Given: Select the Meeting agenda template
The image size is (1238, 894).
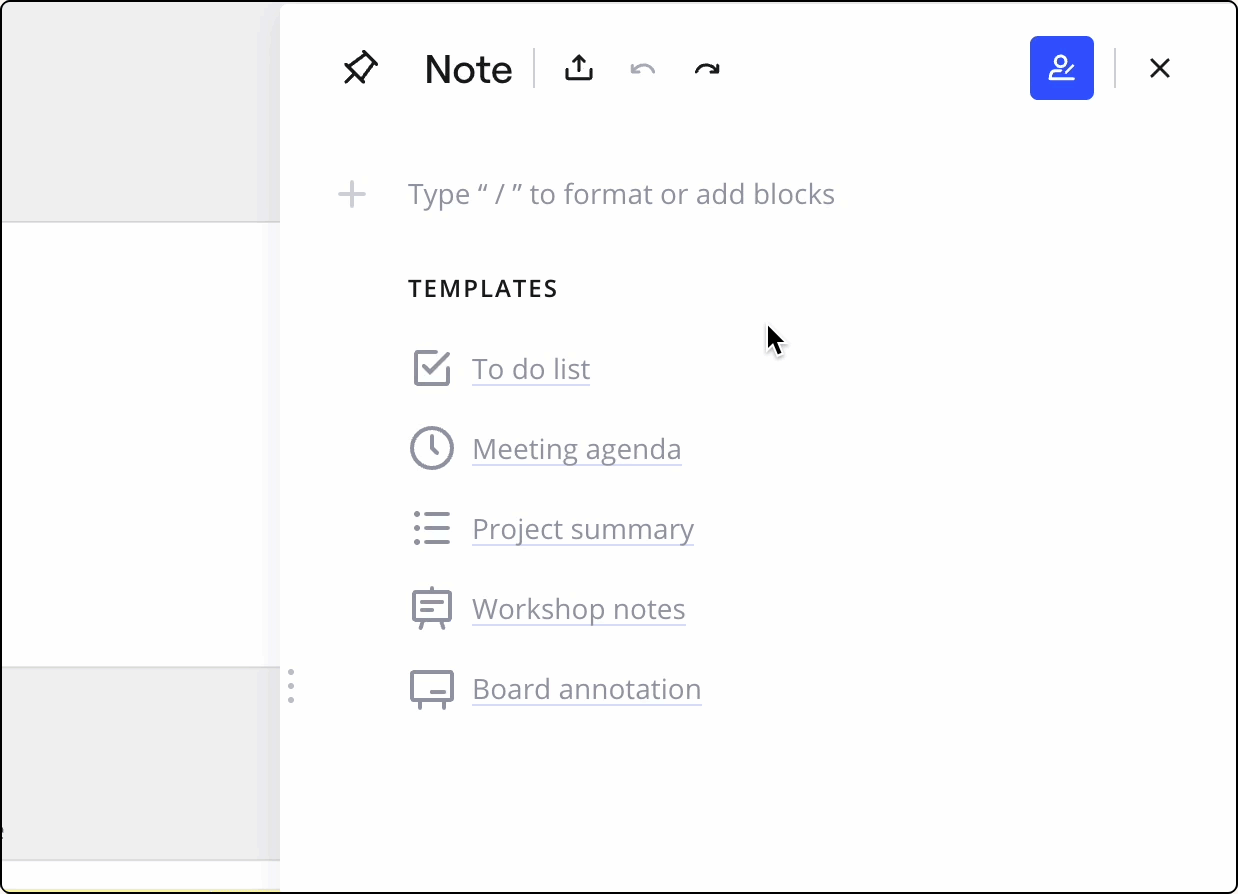Looking at the screenshot, I should (x=576, y=449).
